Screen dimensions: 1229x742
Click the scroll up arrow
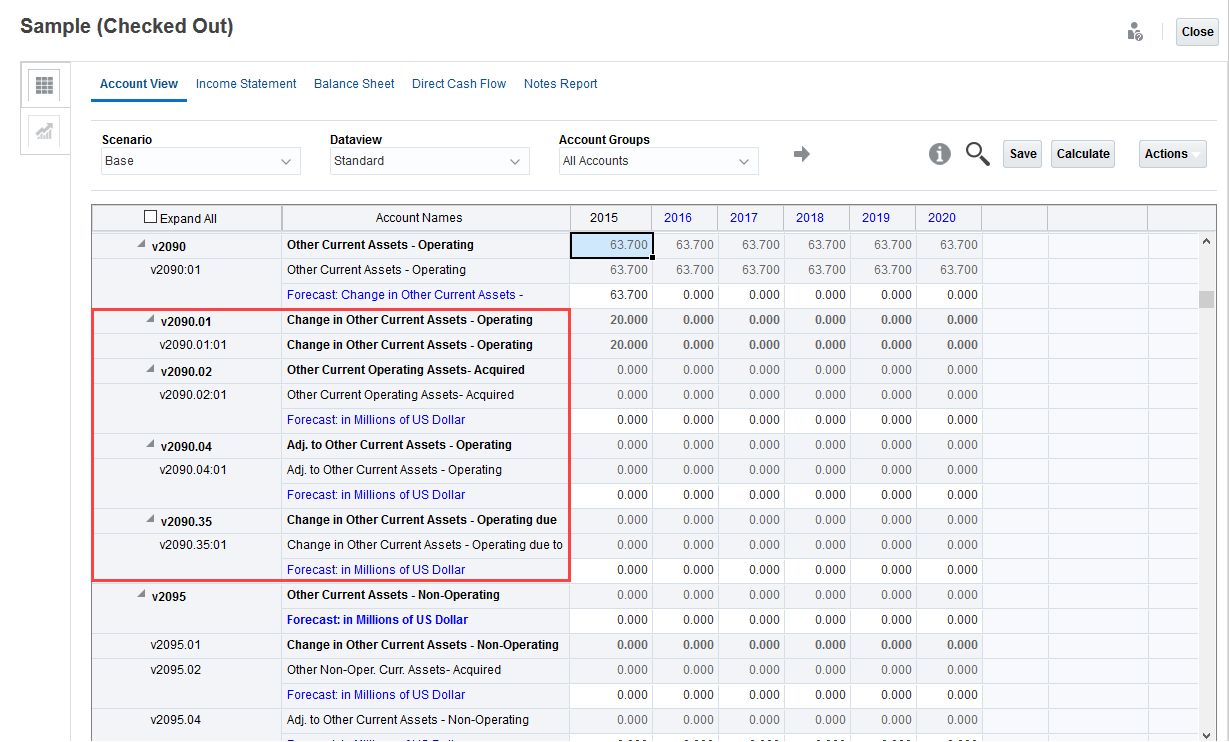coord(1205,242)
